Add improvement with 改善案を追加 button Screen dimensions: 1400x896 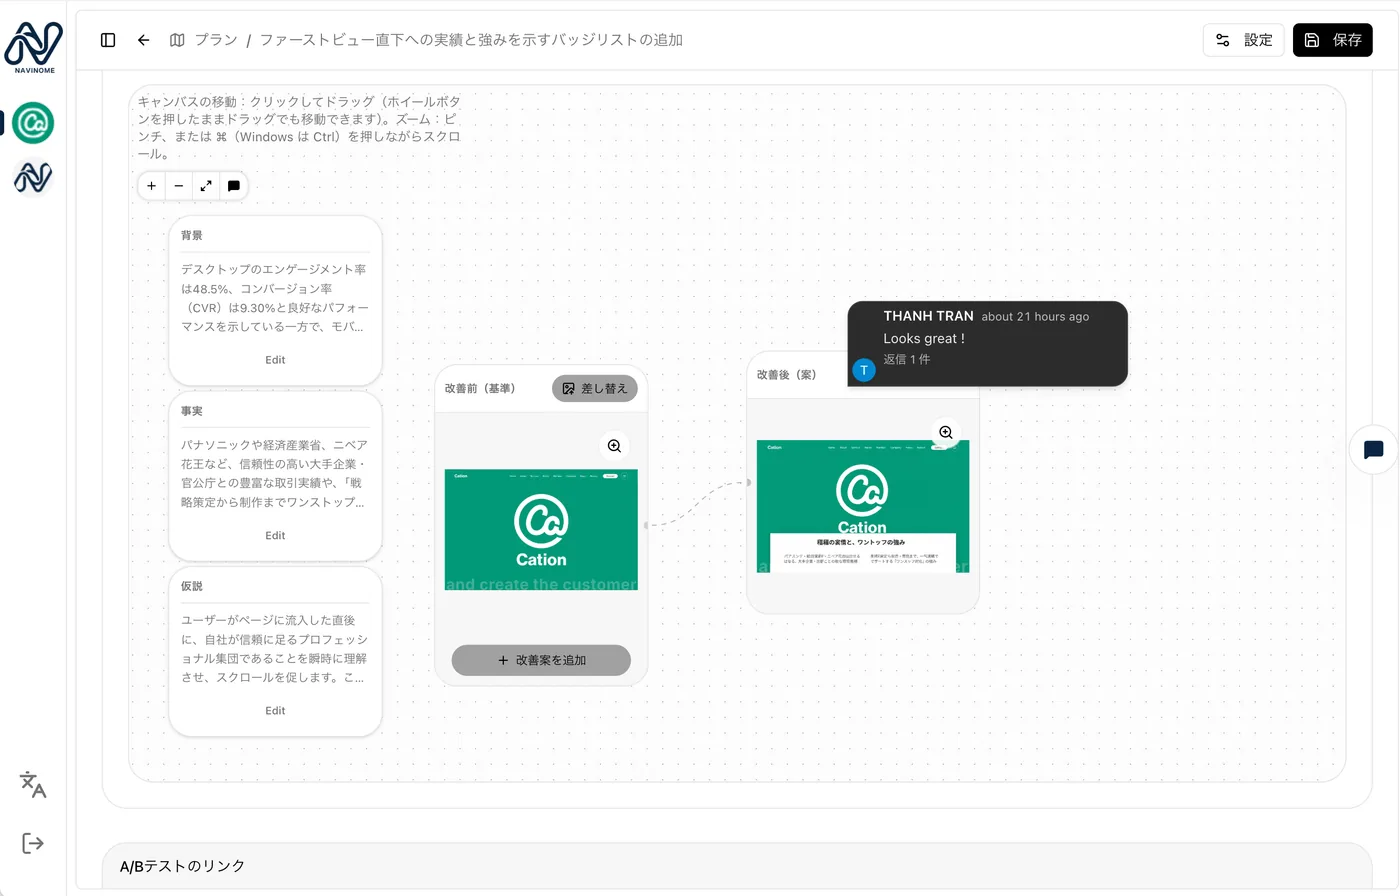541,660
